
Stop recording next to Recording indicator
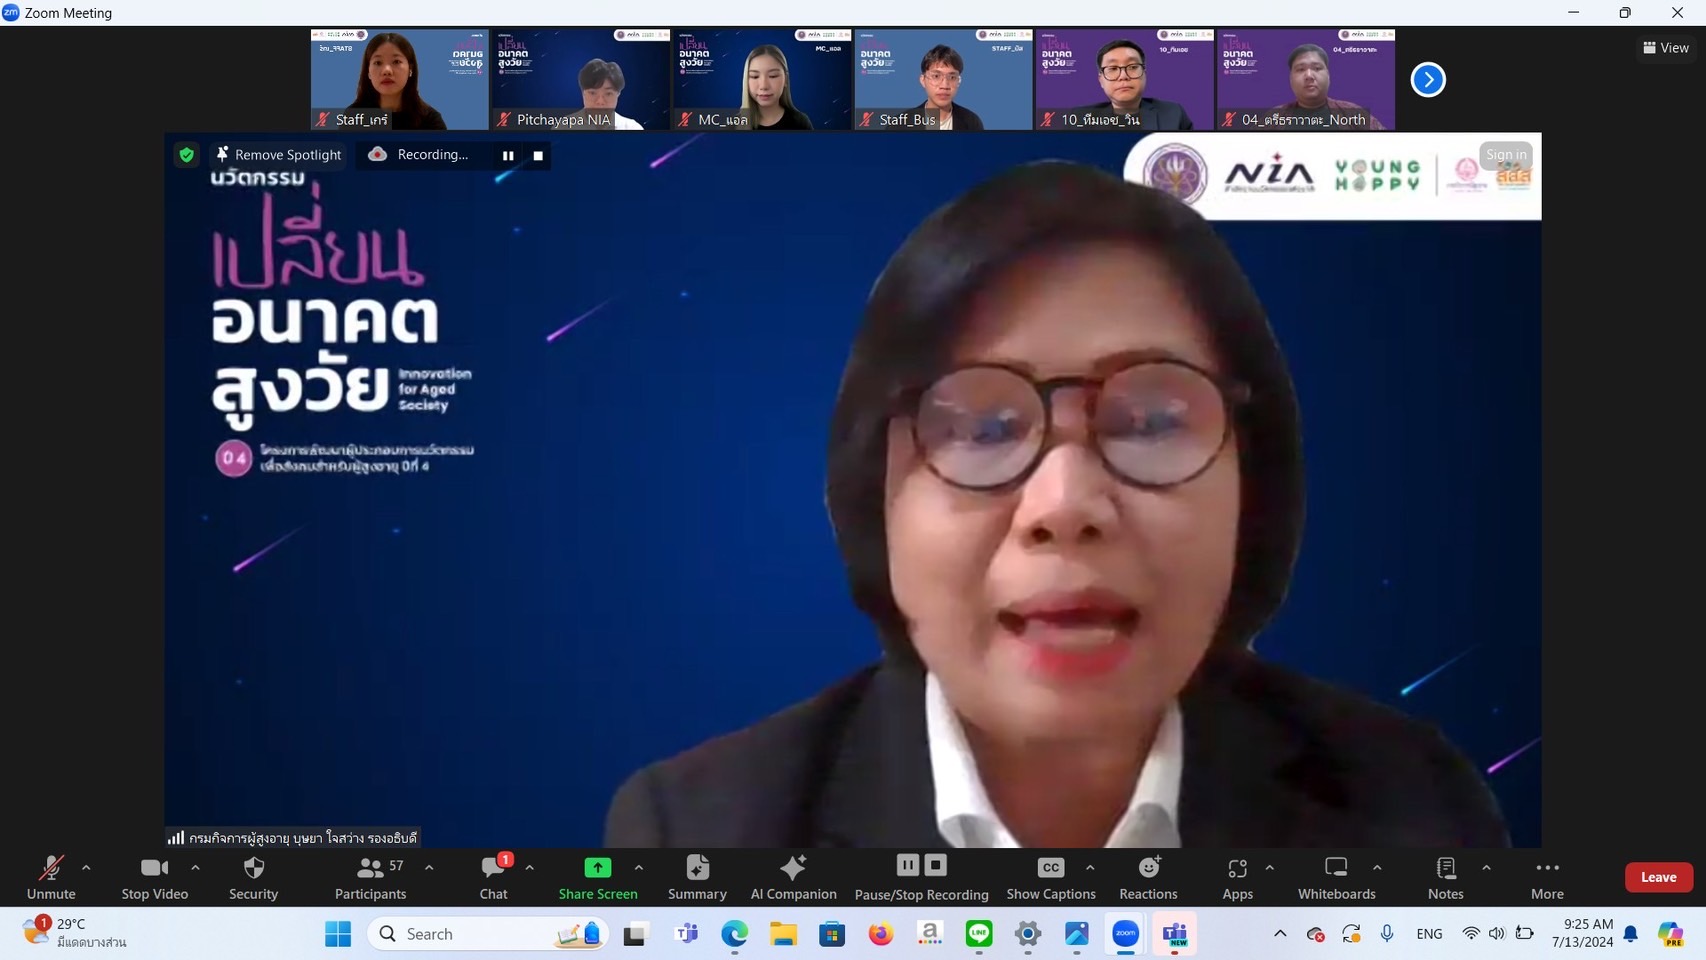click(538, 156)
